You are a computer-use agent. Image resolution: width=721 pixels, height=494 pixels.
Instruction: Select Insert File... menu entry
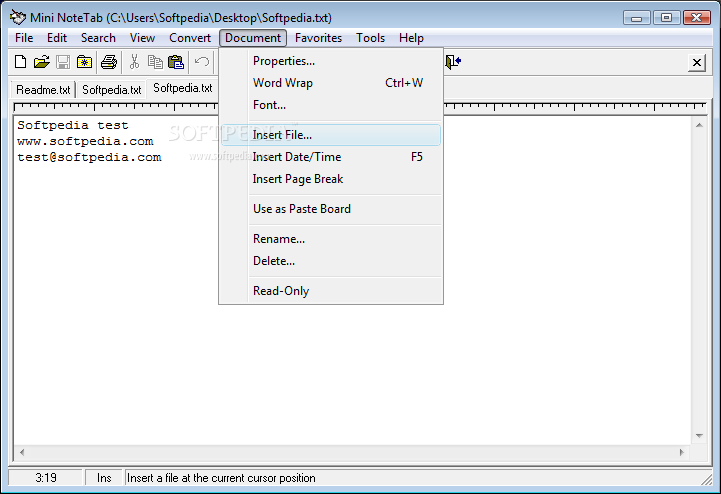(x=331, y=135)
